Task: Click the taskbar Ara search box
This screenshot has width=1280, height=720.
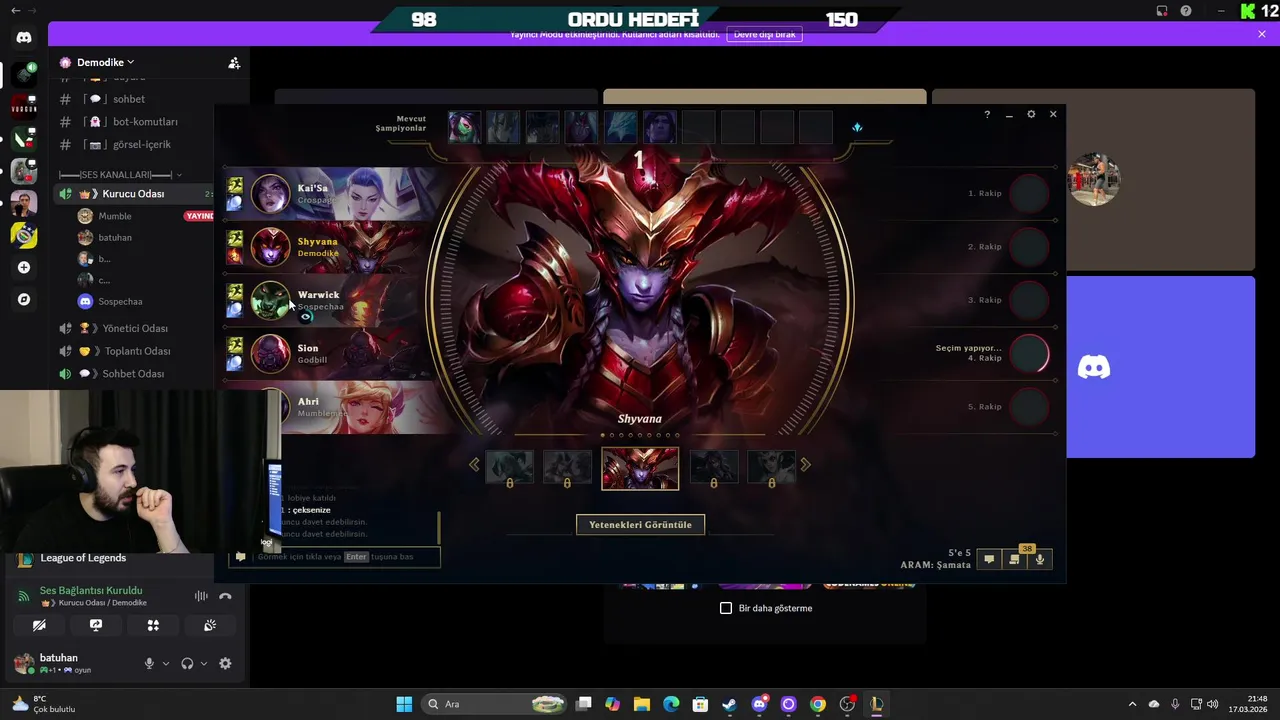Action: tap(493, 704)
